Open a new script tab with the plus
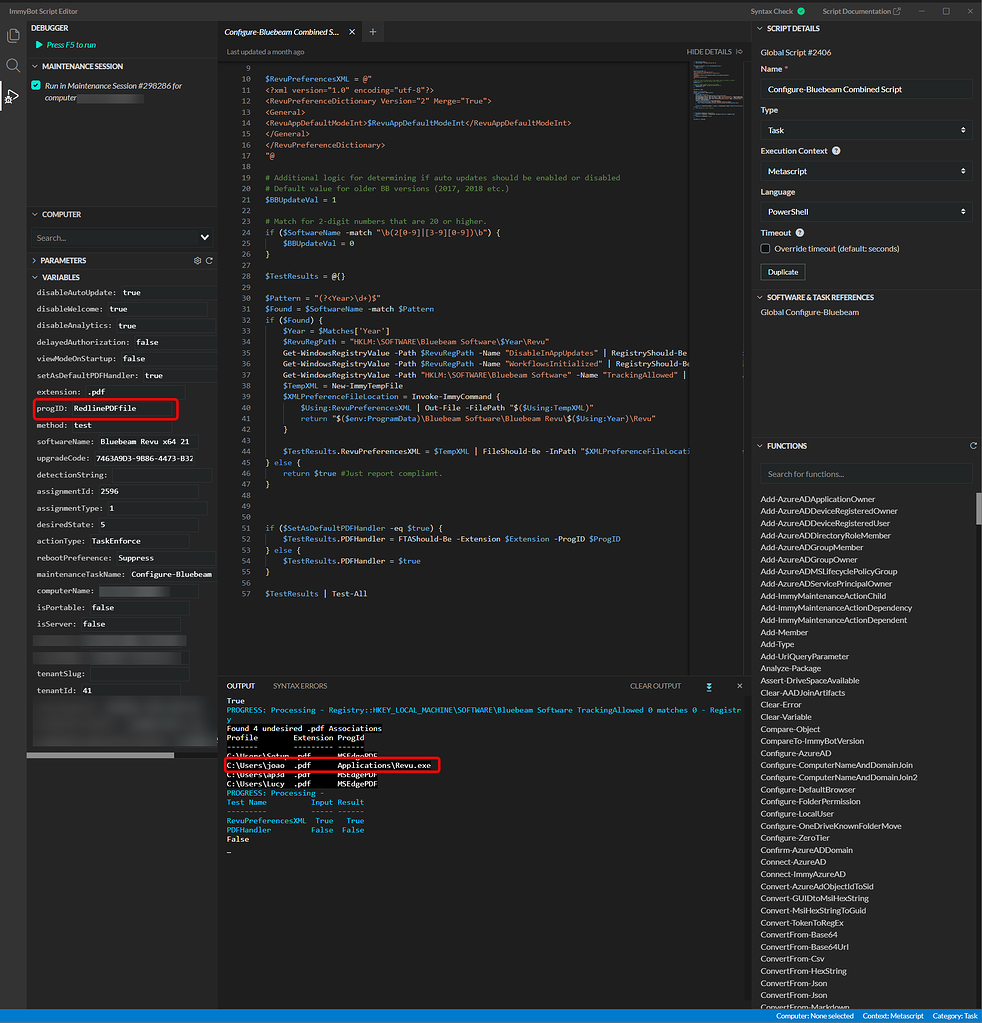The width and height of the screenshot is (982, 1023). point(373,31)
